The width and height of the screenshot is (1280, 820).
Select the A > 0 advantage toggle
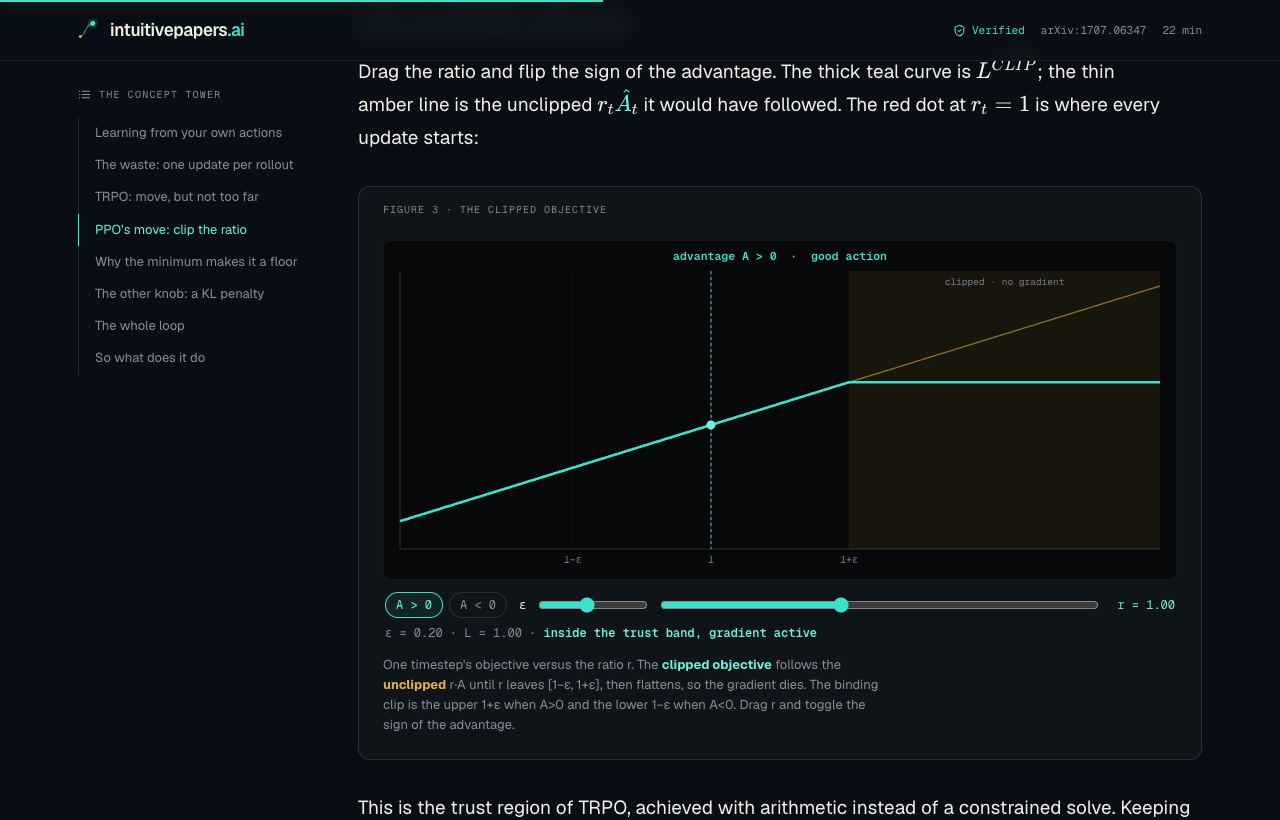coord(414,605)
